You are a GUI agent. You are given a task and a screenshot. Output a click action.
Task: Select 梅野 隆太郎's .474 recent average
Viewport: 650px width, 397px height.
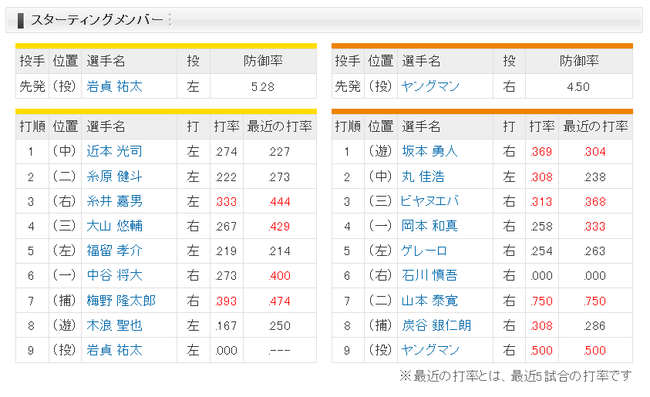coord(279,301)
